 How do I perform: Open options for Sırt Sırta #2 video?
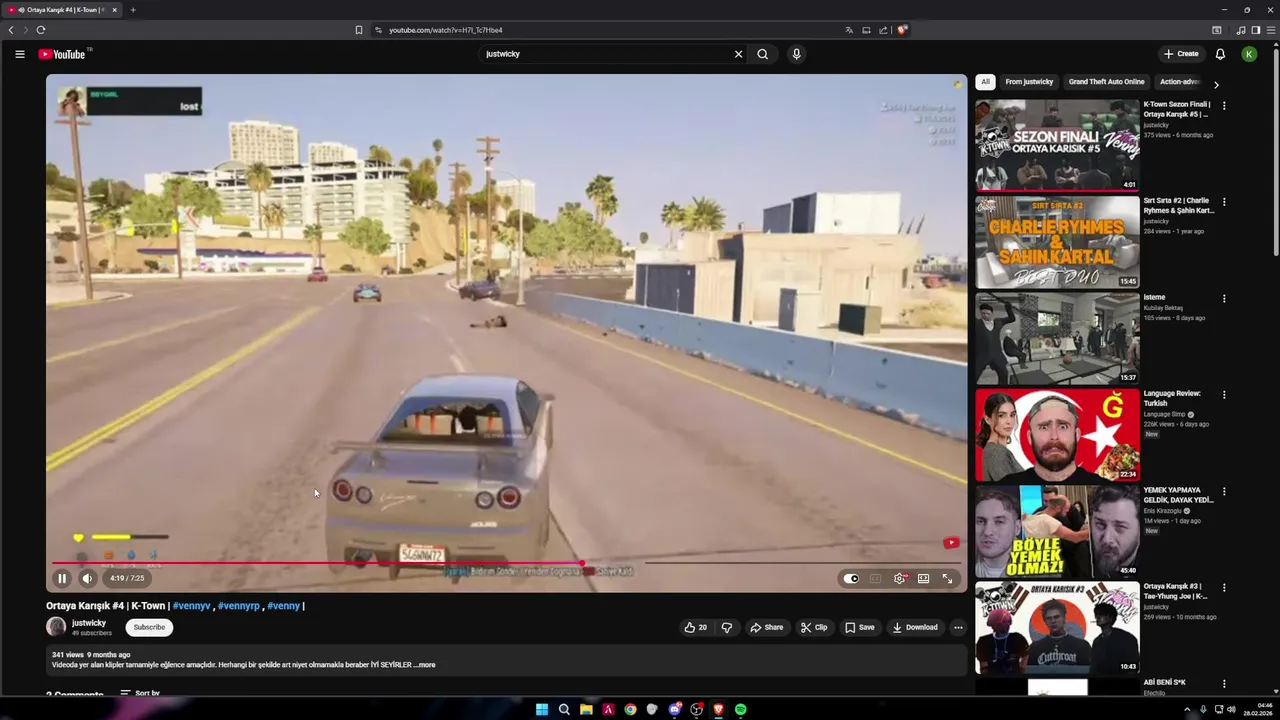click(1224, 202)
